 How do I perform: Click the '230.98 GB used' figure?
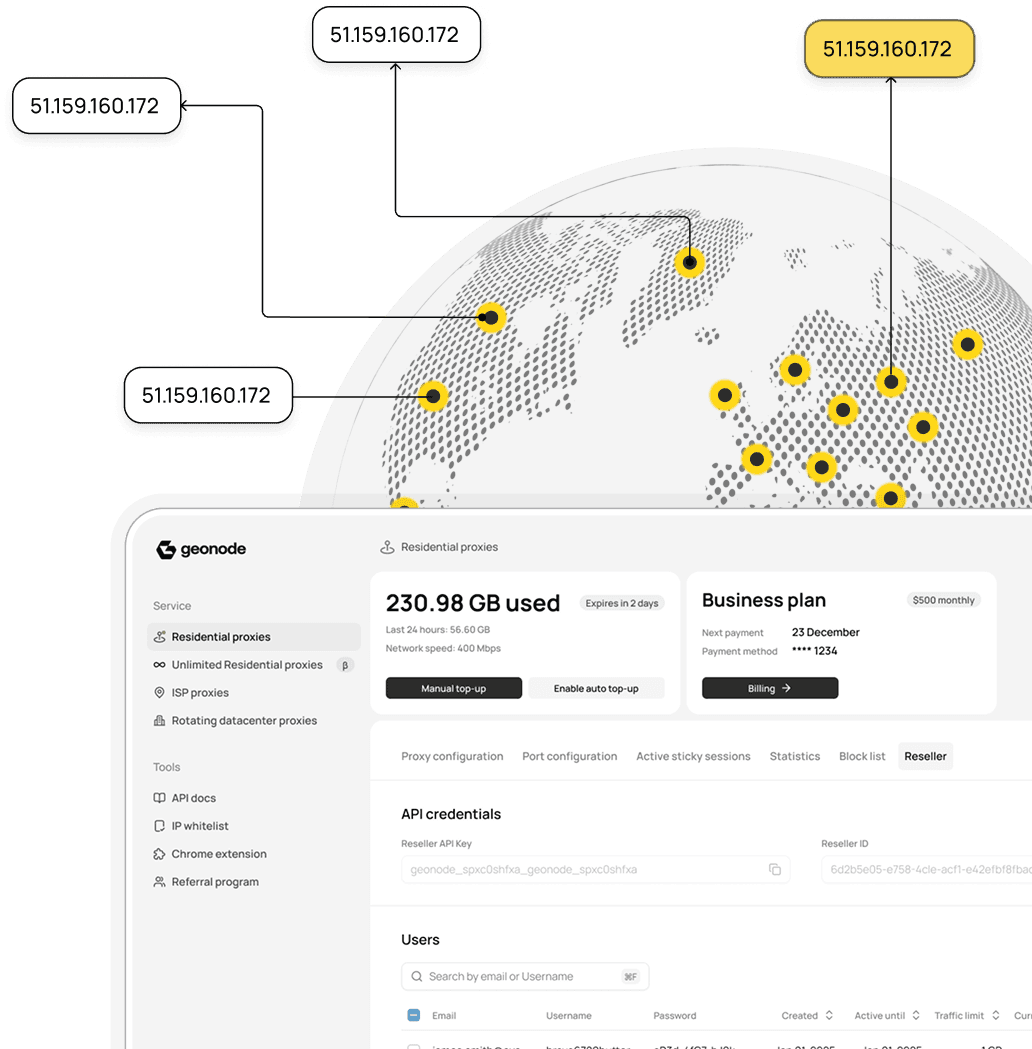pos(473,603)
